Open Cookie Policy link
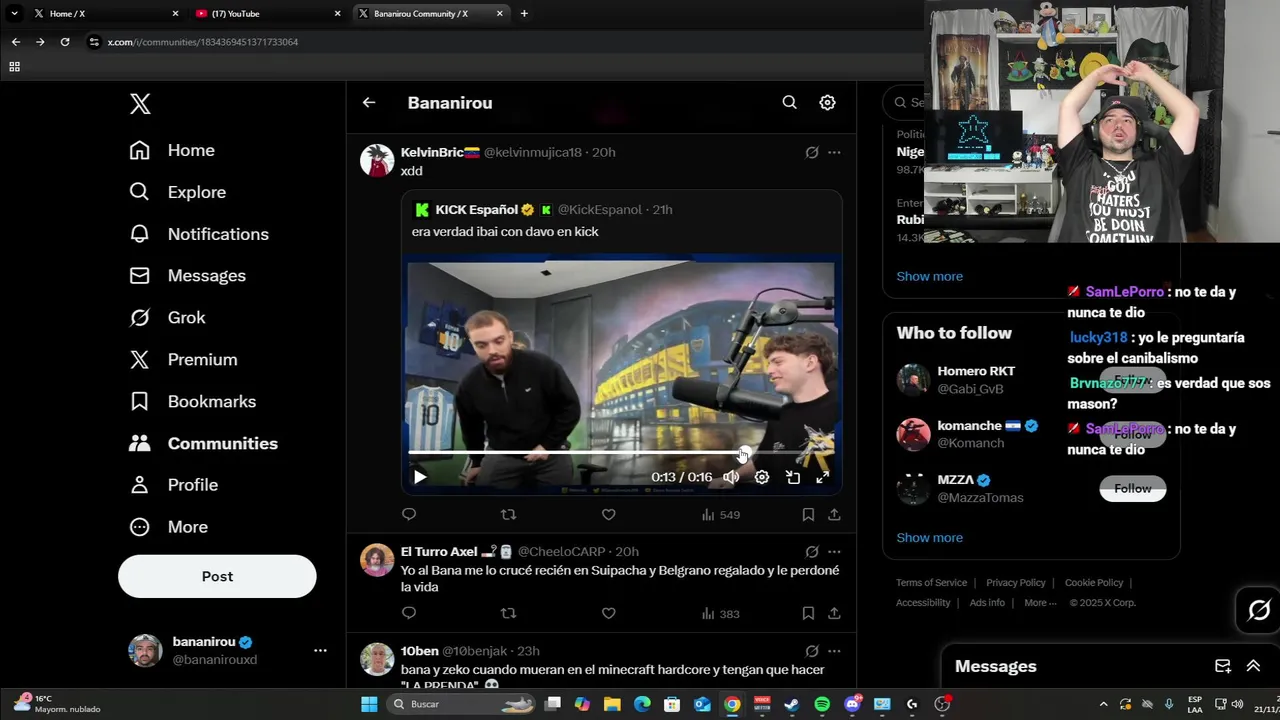This screenshot has width=1280, height=720. [x=1094, y=583]
